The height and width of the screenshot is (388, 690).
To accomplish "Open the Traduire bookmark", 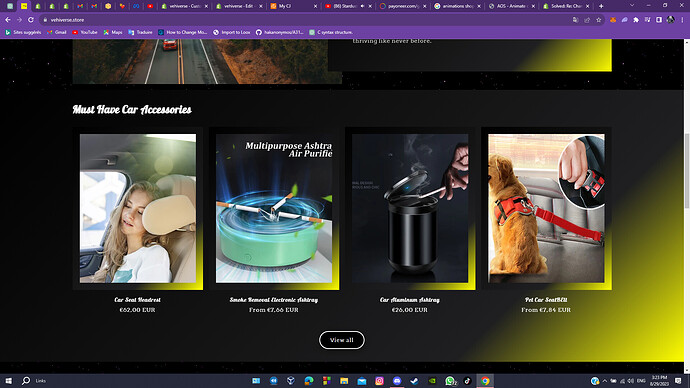I will [140, 32].
